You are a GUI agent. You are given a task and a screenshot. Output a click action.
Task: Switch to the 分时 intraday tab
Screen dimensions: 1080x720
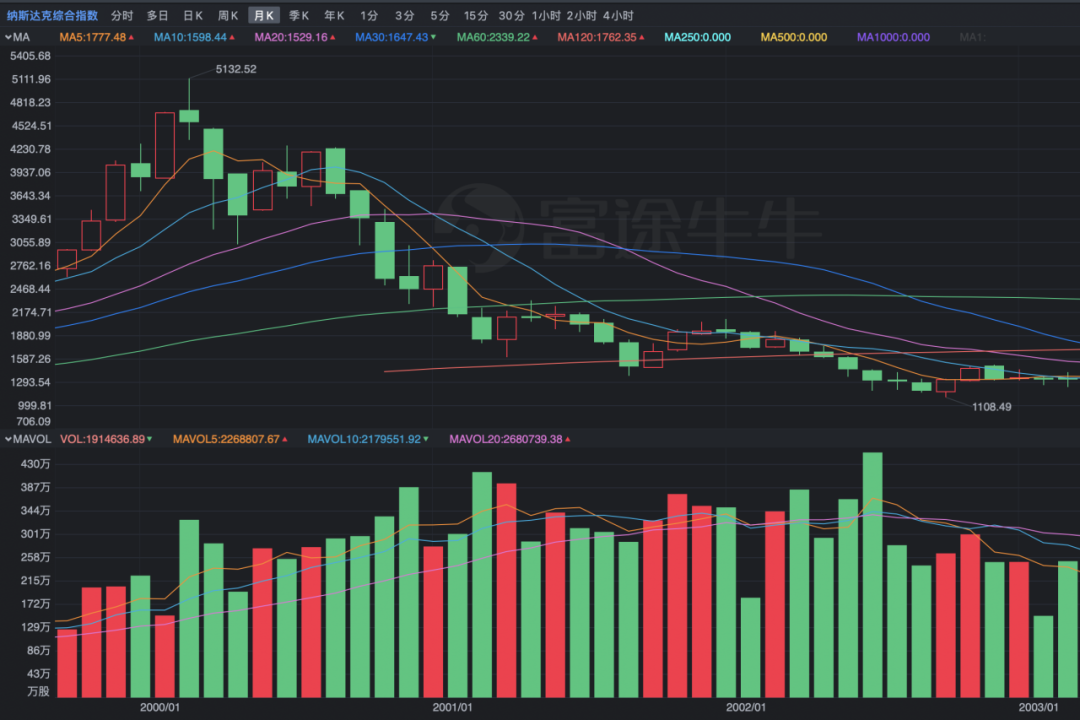coord(121,15)
